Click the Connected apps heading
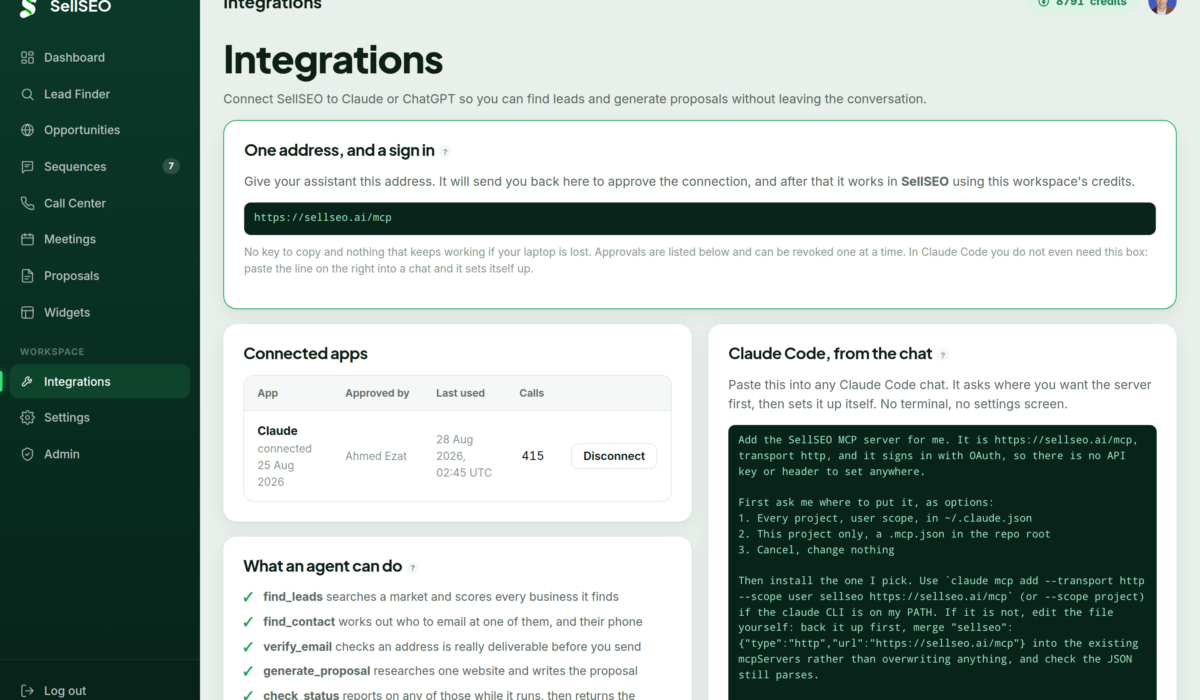 (305, 354)
